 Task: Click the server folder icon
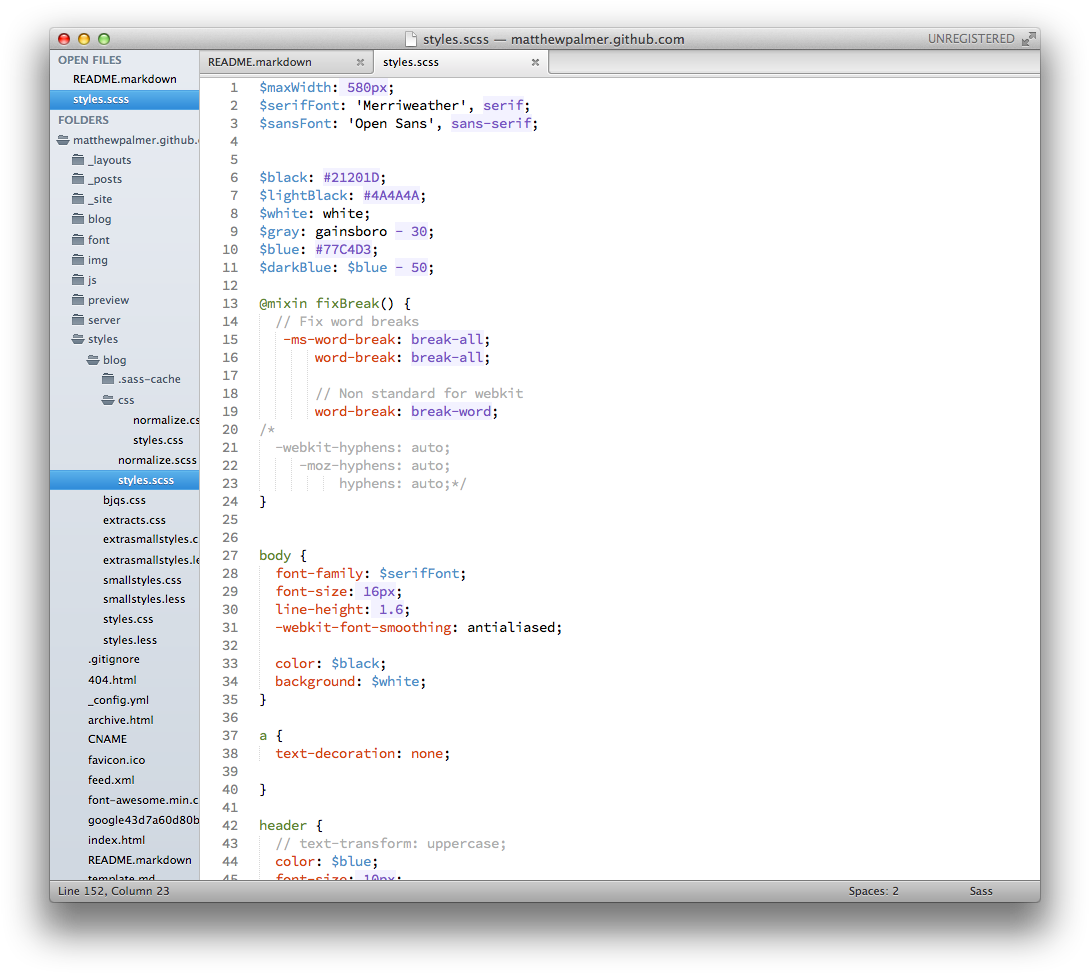[x=79, y=319]
